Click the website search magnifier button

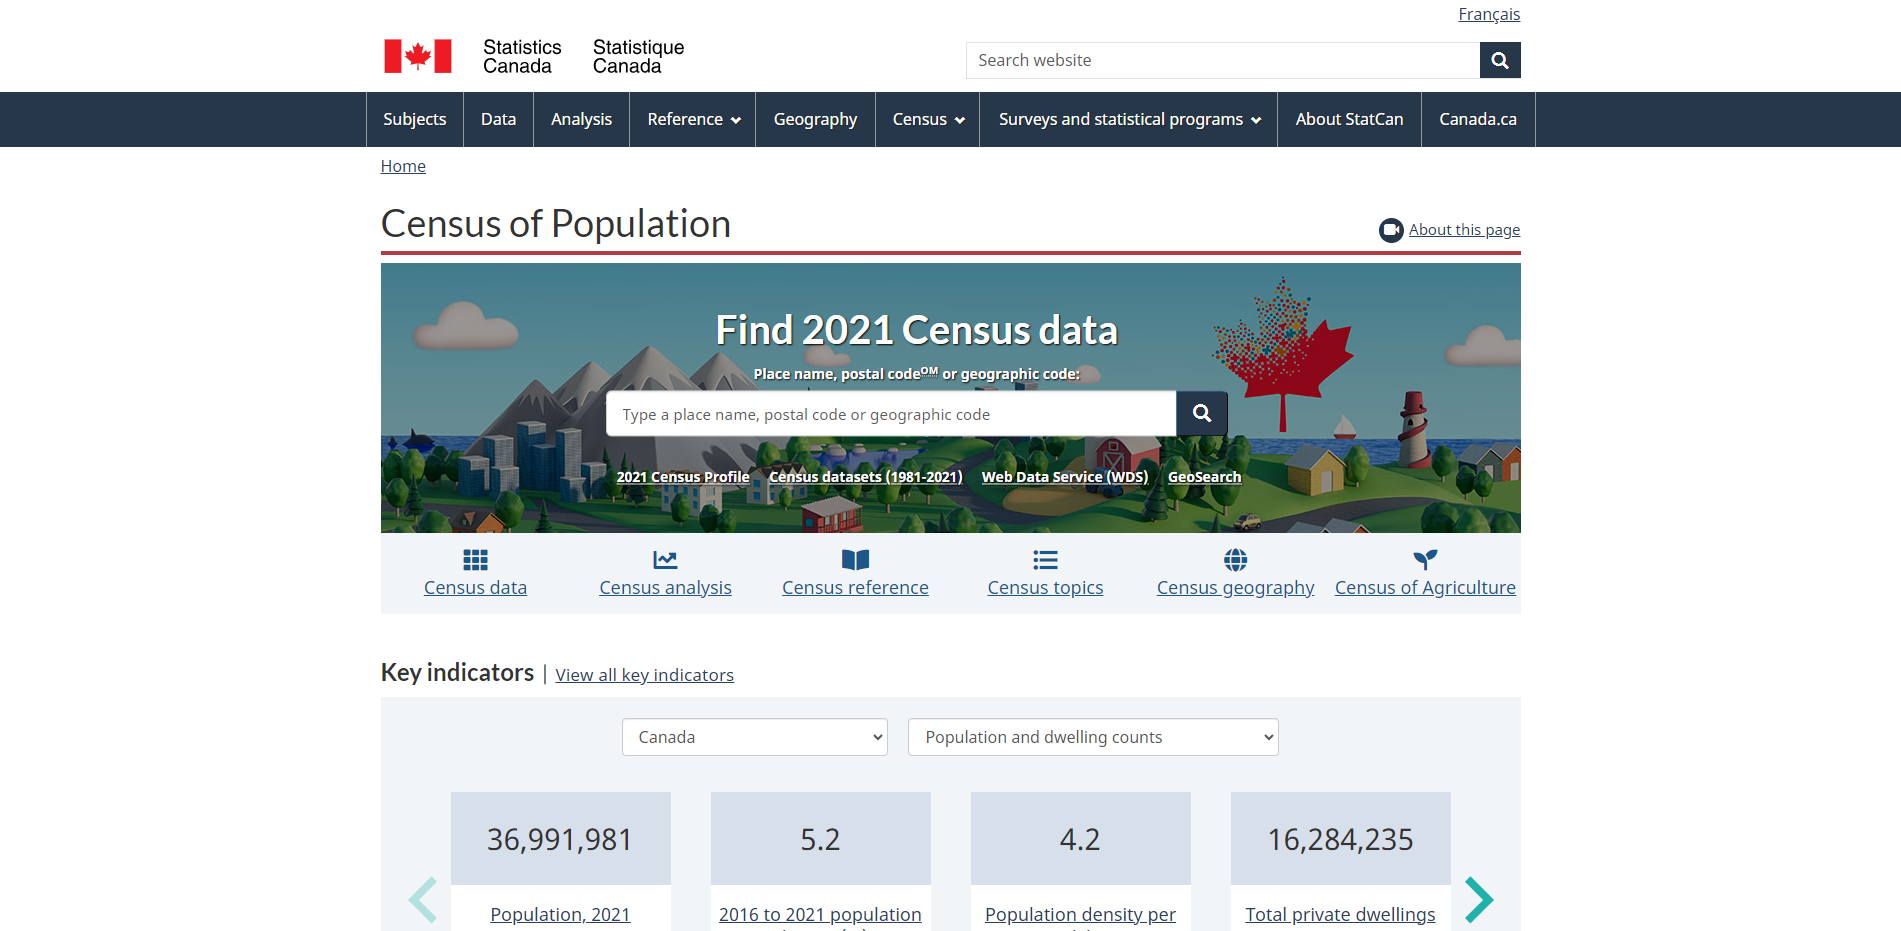1500,60
